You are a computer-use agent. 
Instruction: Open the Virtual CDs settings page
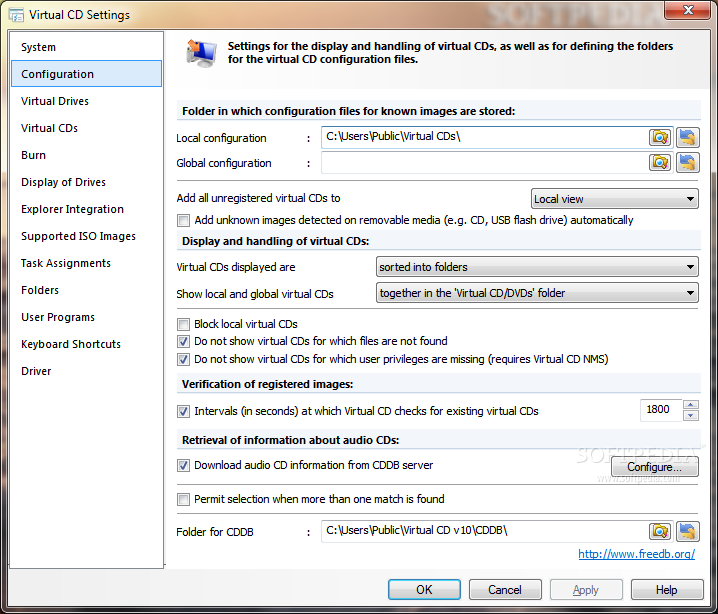pos(87,128)
